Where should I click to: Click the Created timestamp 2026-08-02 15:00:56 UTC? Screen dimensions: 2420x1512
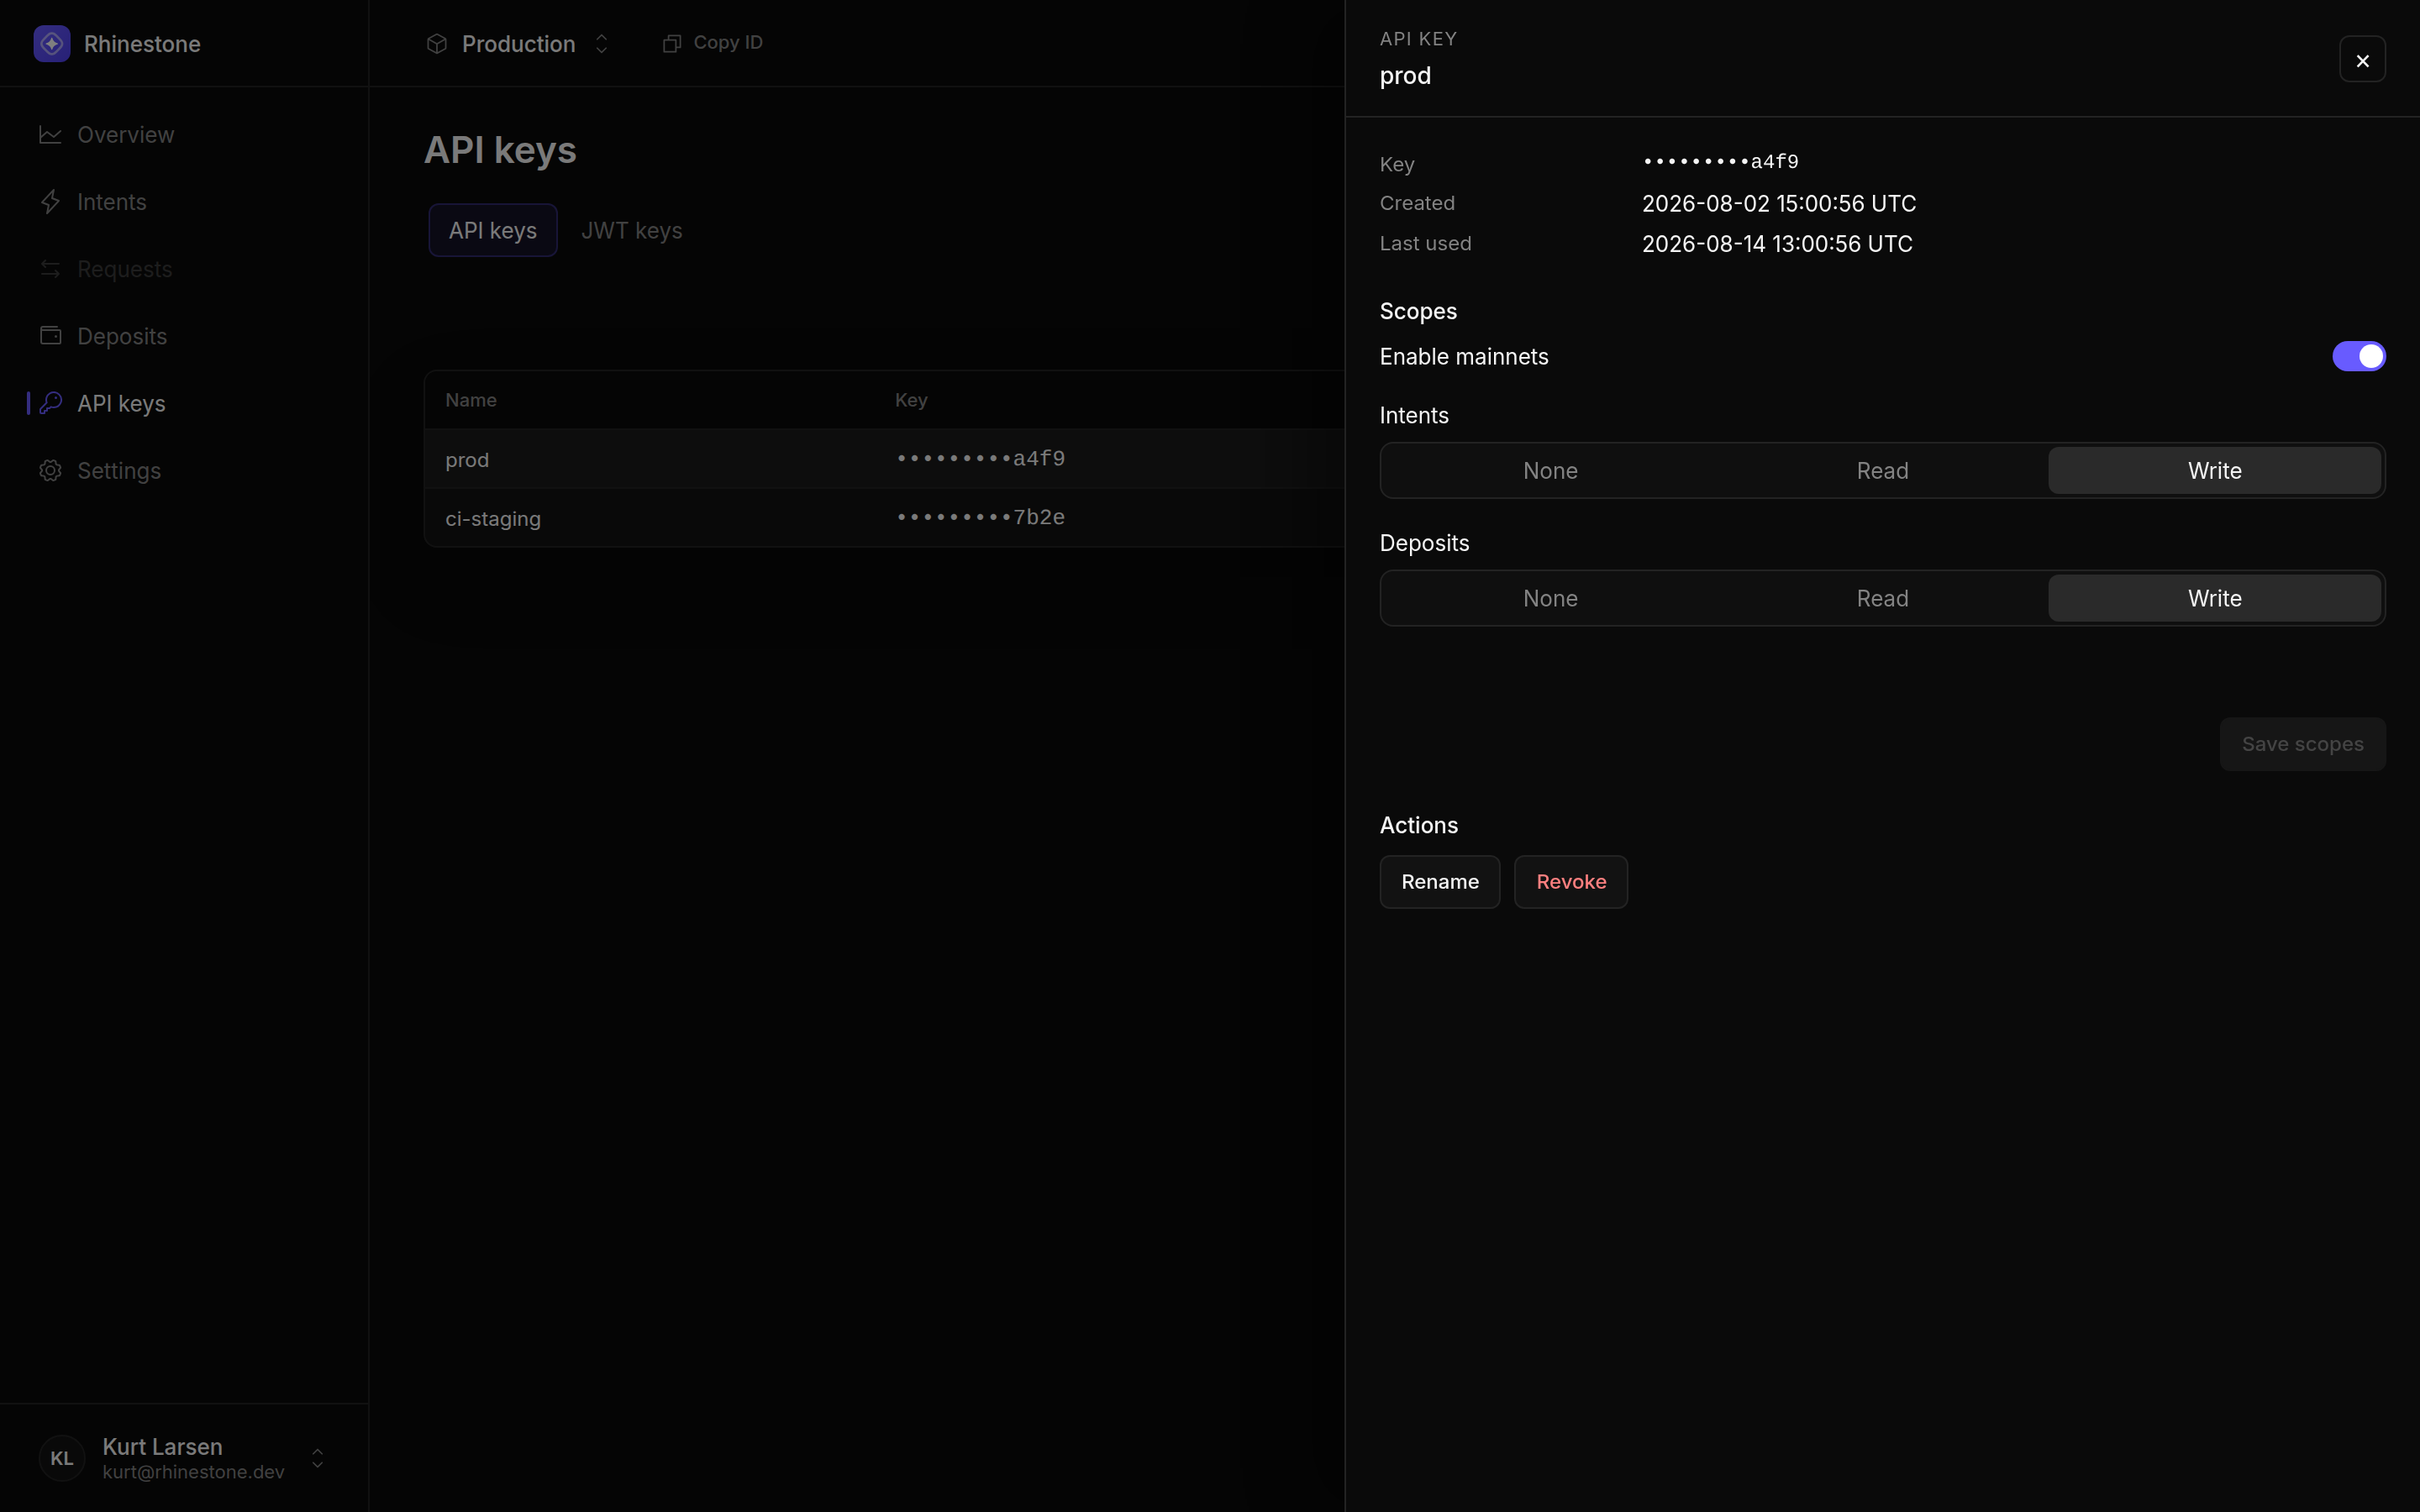coord(1779,204)
